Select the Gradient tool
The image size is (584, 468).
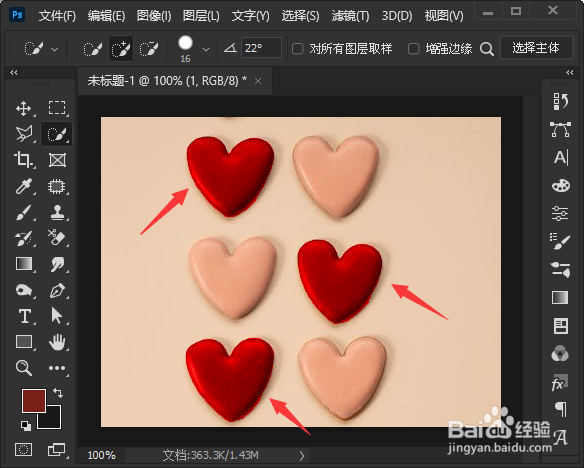(23, 264)
